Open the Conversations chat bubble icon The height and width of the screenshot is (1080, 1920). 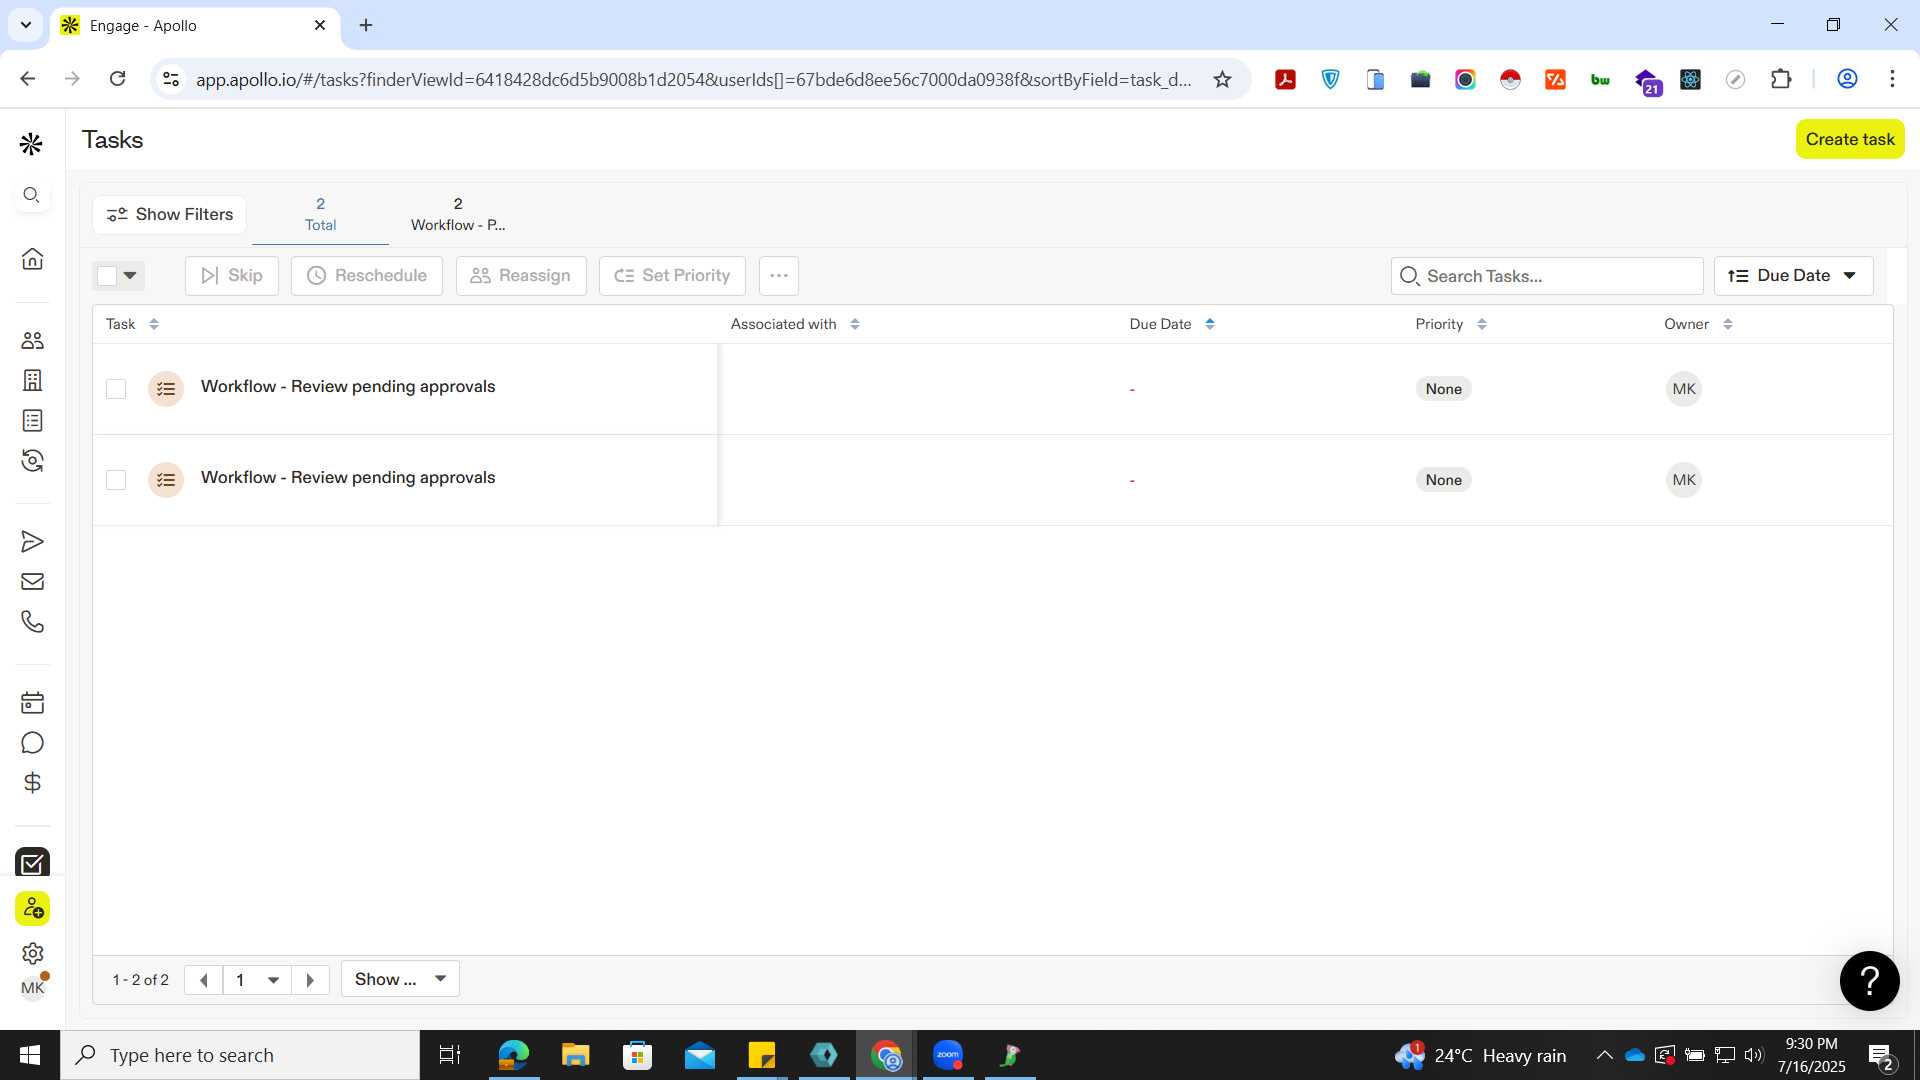point(32,743)
